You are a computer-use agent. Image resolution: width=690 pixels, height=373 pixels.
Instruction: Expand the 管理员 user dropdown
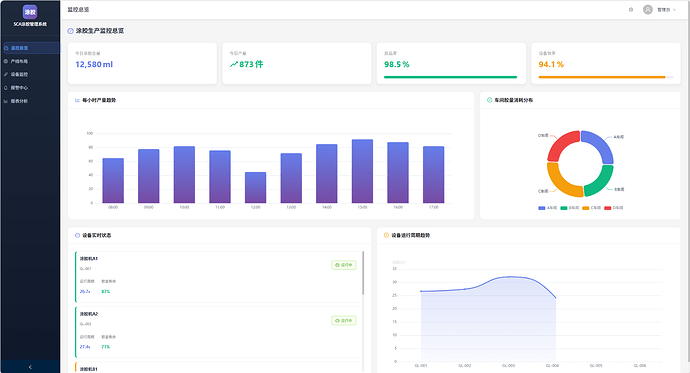[667, 10]
